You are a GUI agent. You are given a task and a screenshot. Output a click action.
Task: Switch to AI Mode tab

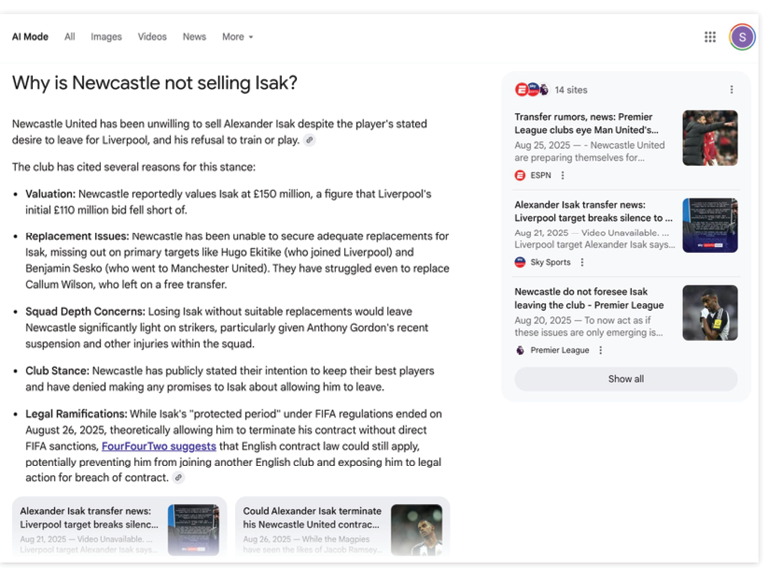point(30,37)
